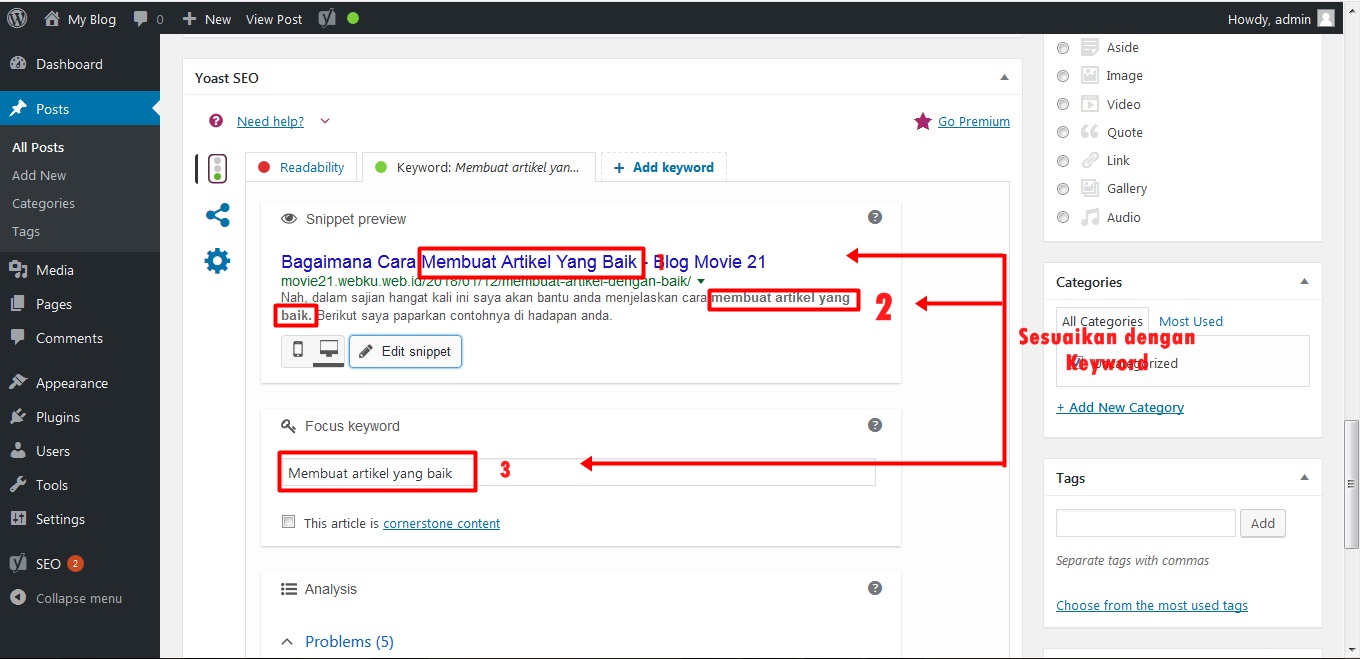Expand the Need help dropdown chevron
Screen dimensions: 1360x659
(324, 121)
